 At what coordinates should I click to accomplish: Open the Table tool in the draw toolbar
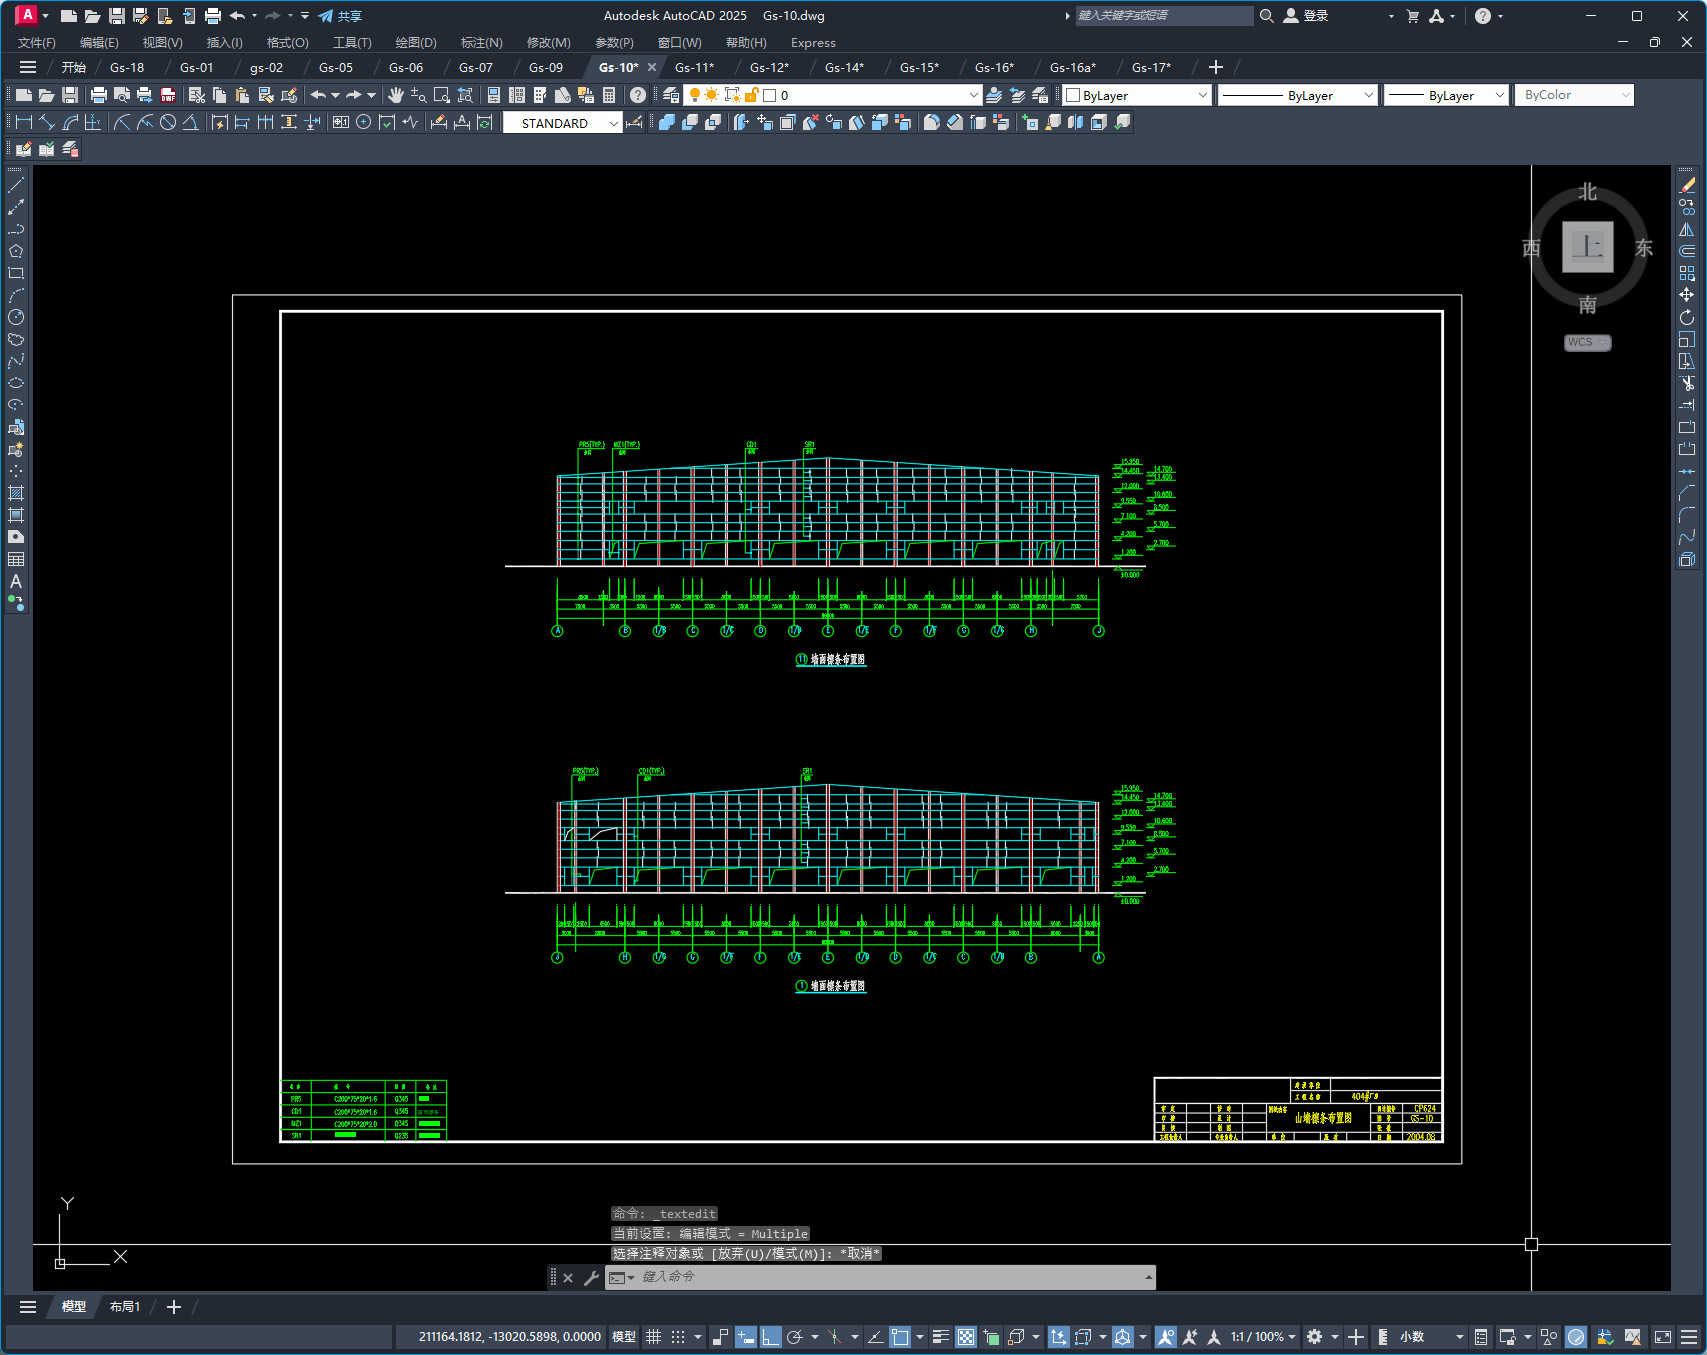tap(16, 559)
